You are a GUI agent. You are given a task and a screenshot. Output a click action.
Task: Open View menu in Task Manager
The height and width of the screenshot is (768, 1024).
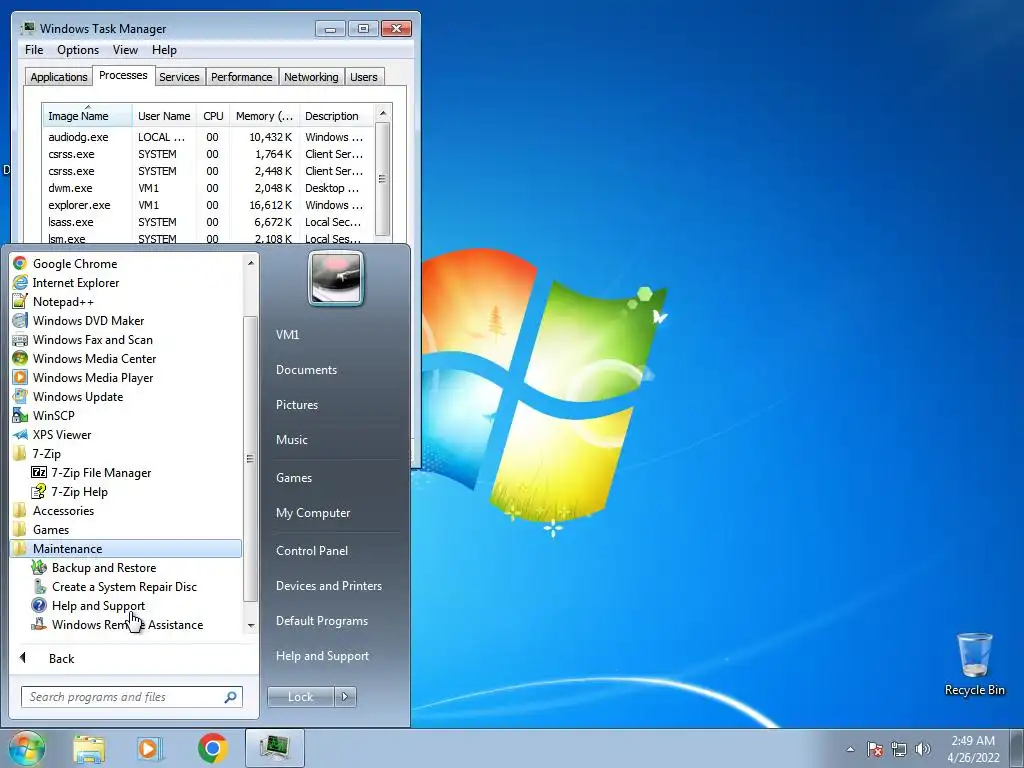pos(125,50)
